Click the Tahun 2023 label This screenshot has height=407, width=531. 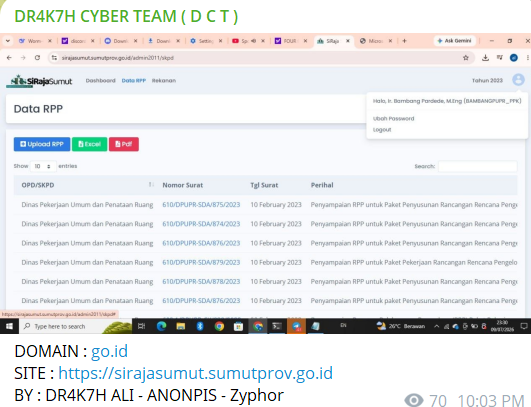click(x=487, y=81)
